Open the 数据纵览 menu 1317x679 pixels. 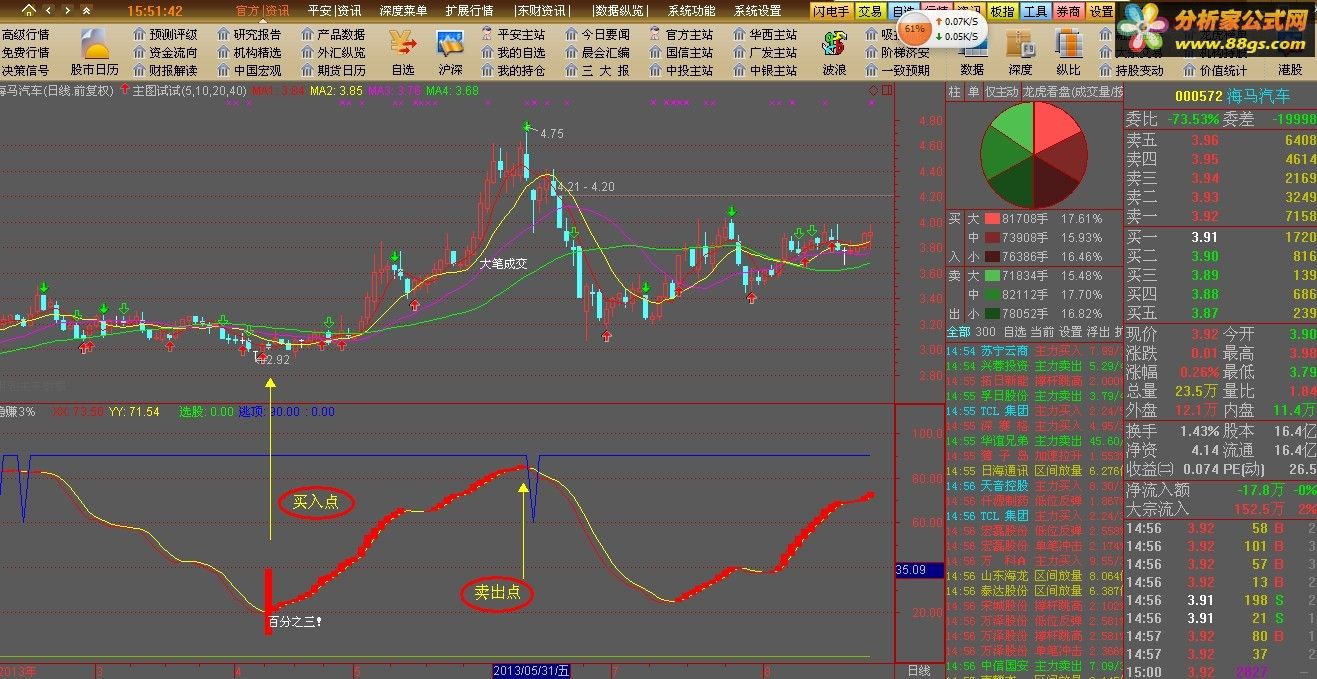pos(620,11)
